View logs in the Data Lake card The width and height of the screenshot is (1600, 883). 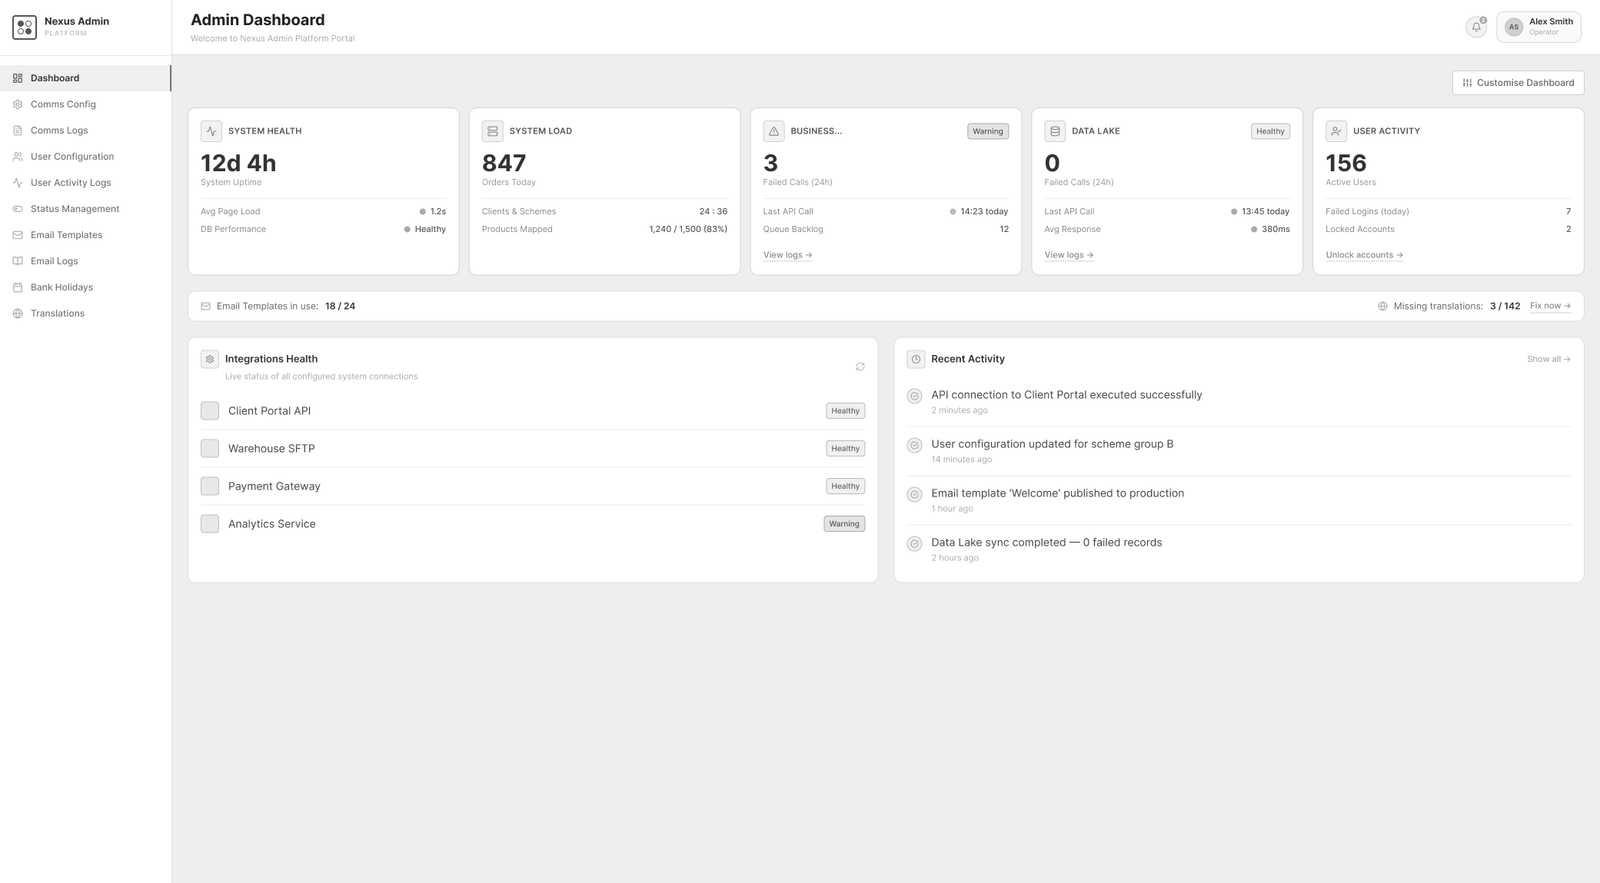tap(1069, 255)
